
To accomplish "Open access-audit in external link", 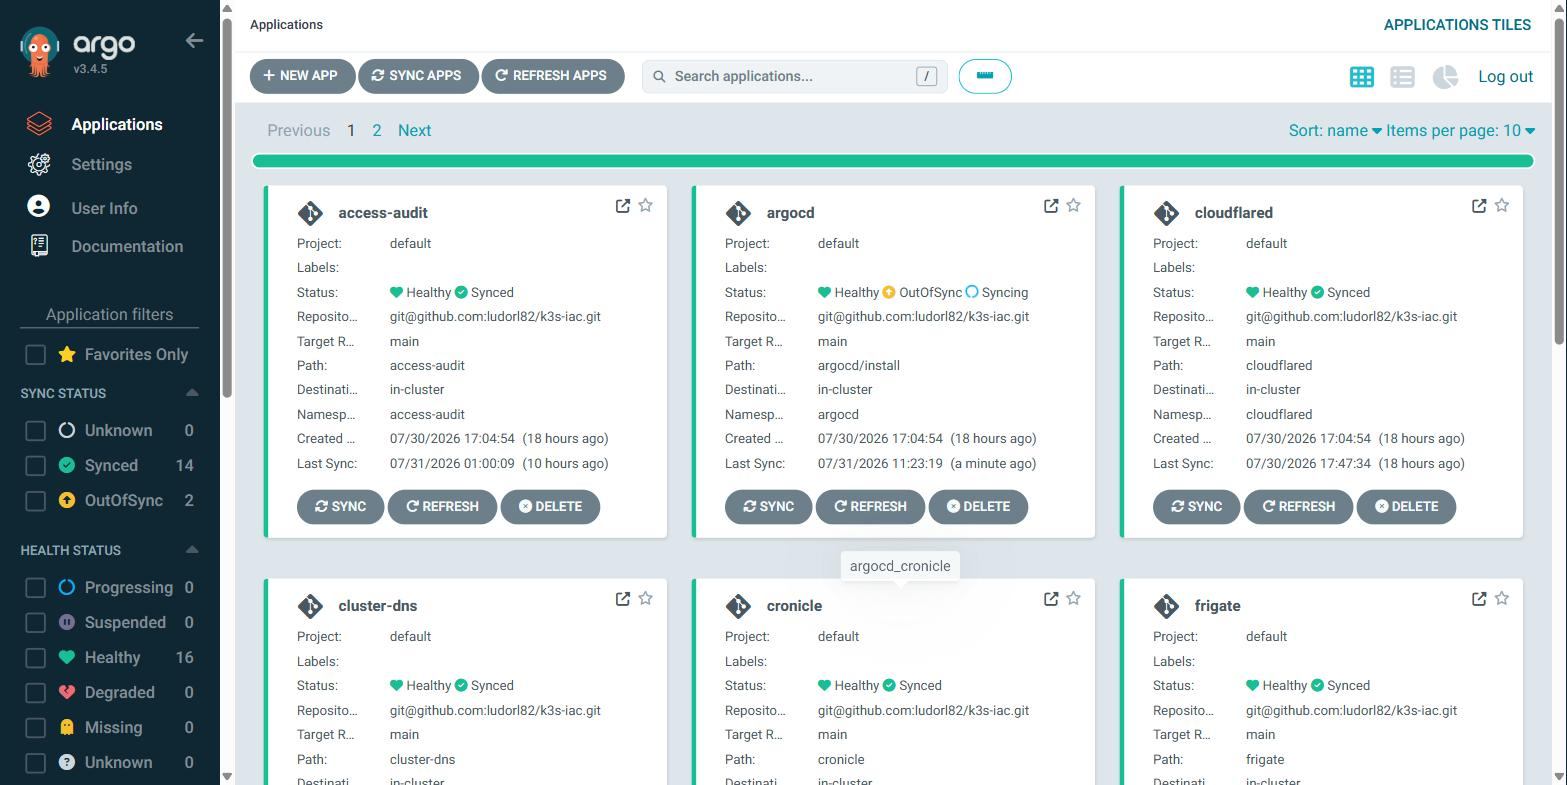I will click(623, 205).
